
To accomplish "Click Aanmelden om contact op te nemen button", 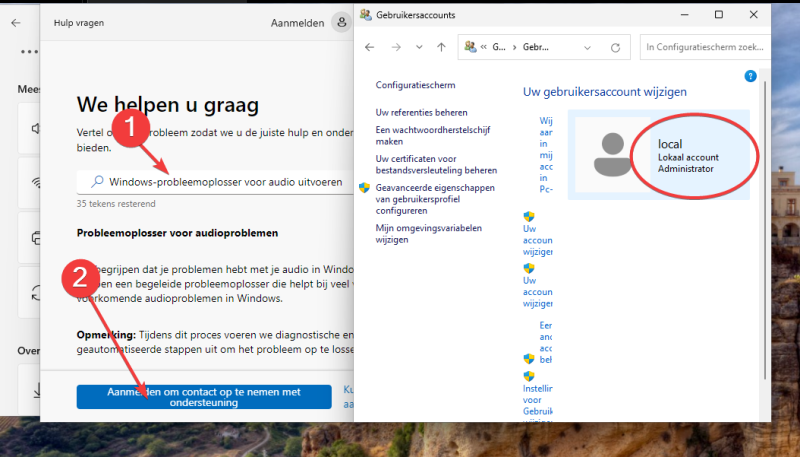I will click(203, 397).
